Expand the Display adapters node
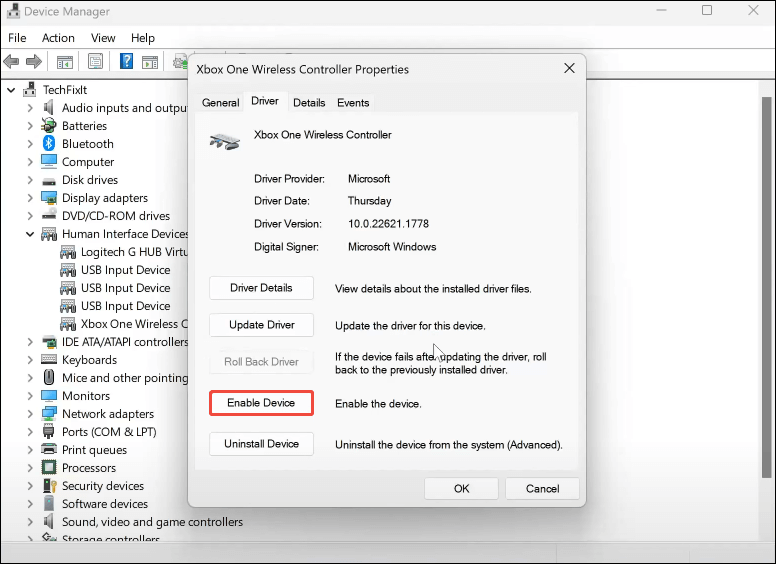This screenshot has height=564, width=776. [30, 198]
